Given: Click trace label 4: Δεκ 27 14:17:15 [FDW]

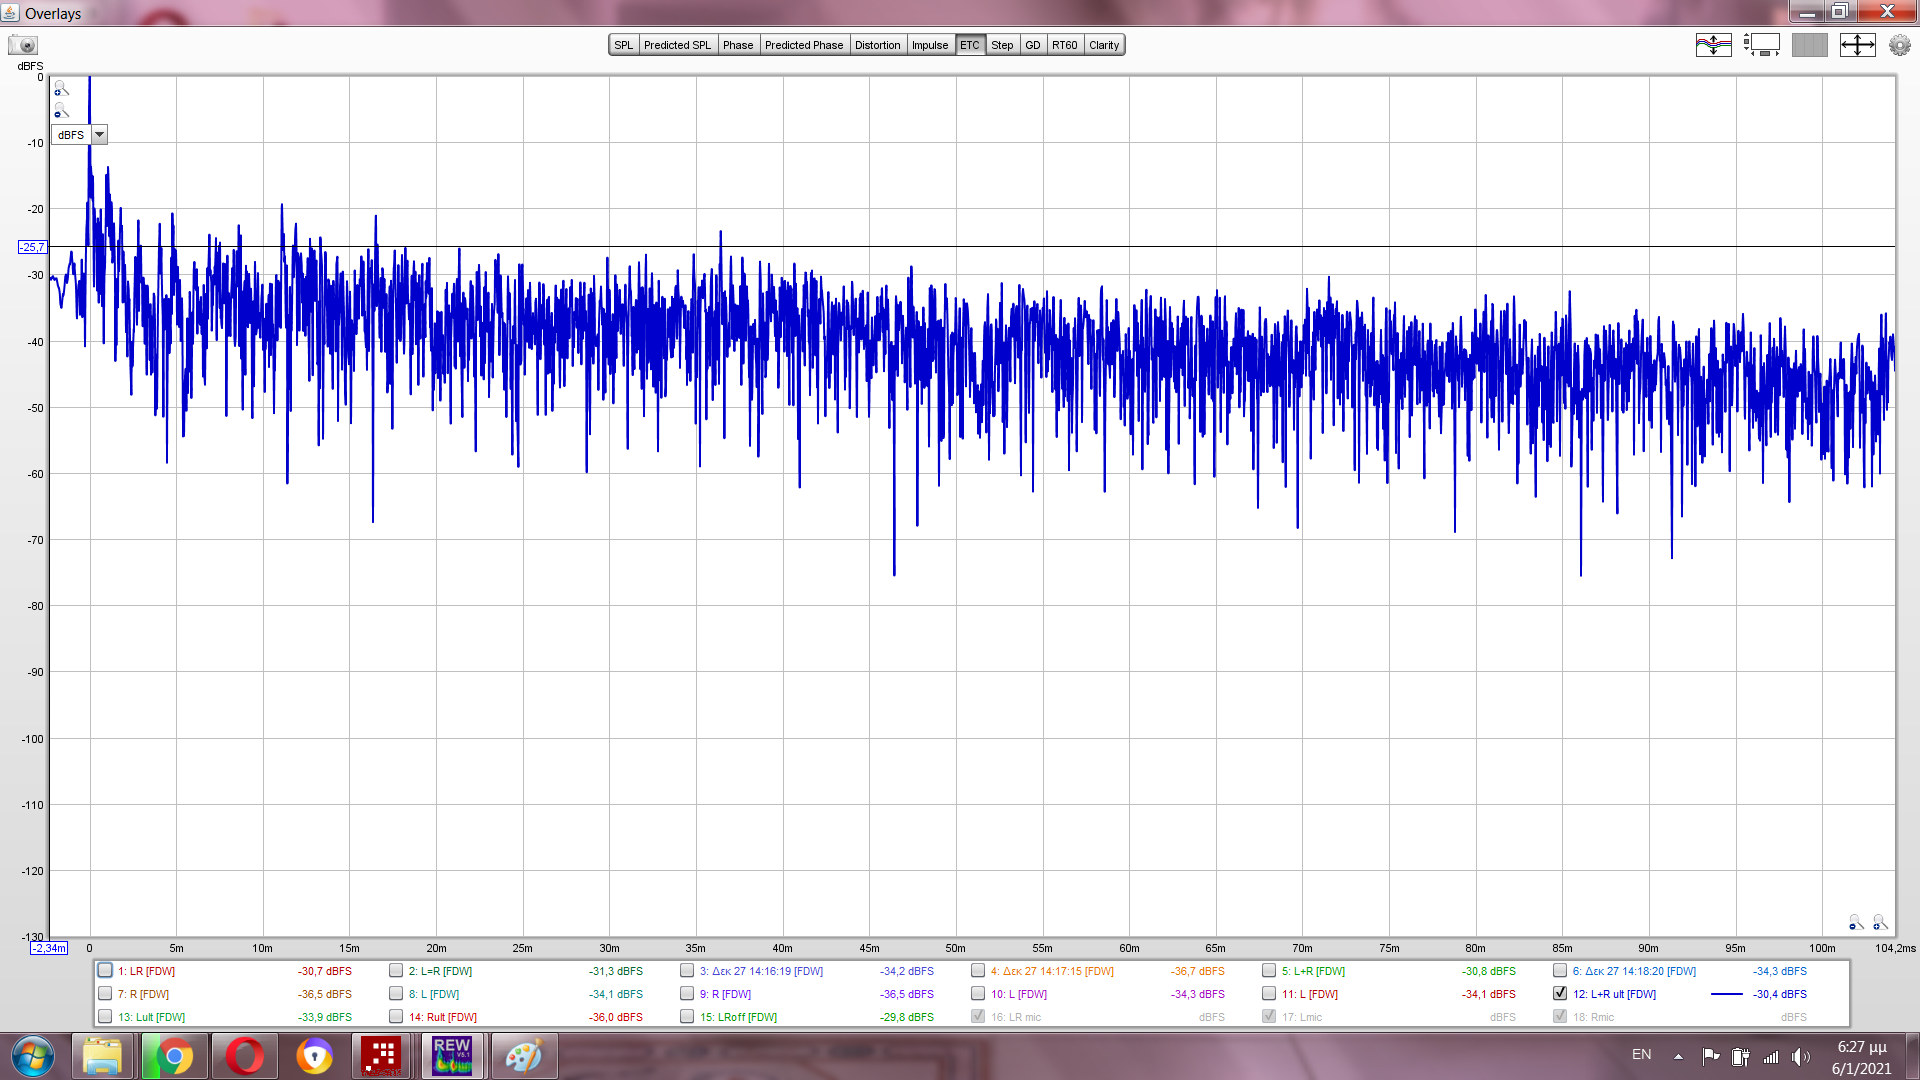Looking at the screenshot, I should [x=1052, y=971].
